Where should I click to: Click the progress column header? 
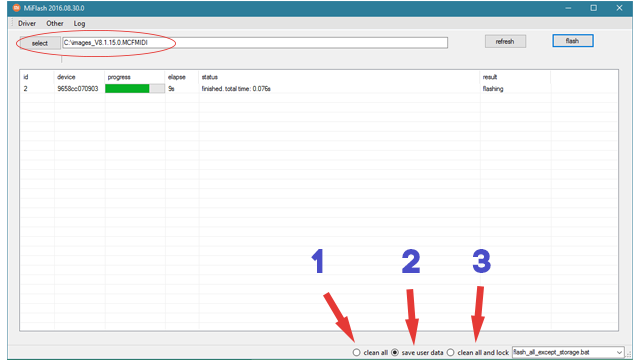click(x=119, y=77)
